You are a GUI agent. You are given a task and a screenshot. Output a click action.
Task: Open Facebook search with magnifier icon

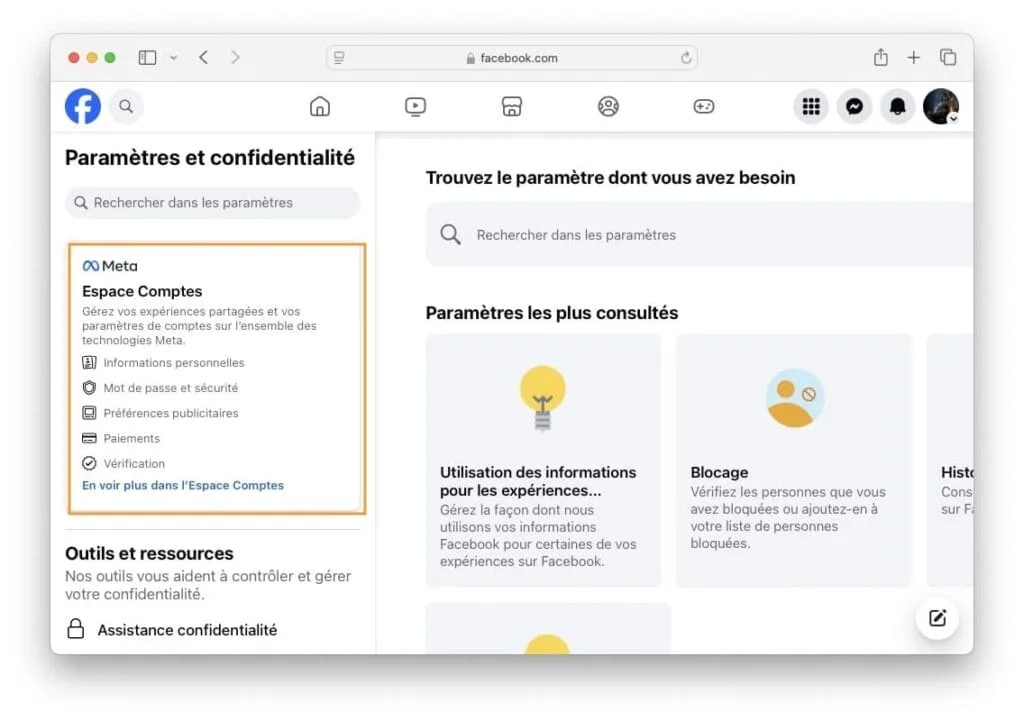coord(126,106)
